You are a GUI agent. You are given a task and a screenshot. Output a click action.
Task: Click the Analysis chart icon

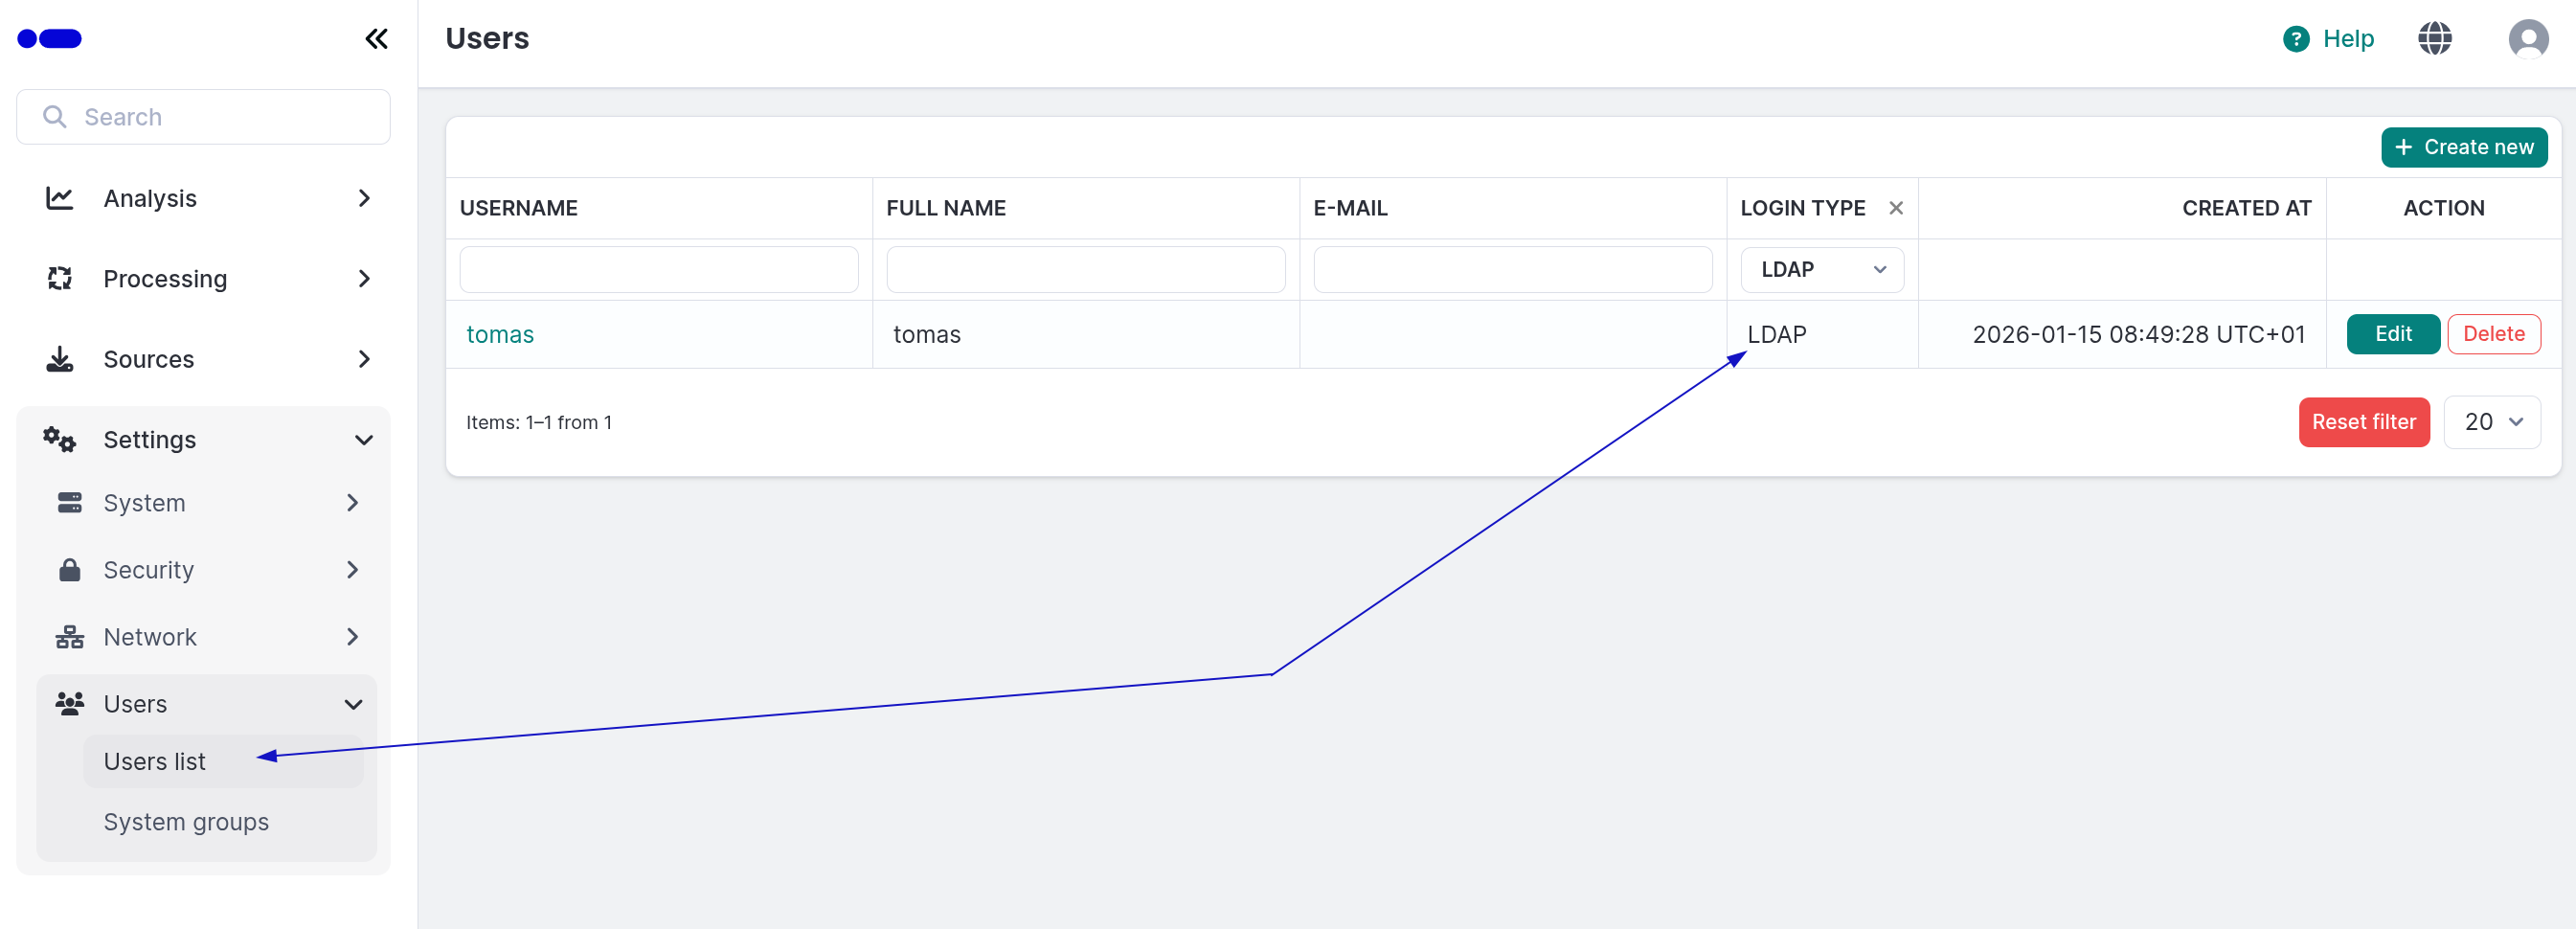(x=60, y=198)
